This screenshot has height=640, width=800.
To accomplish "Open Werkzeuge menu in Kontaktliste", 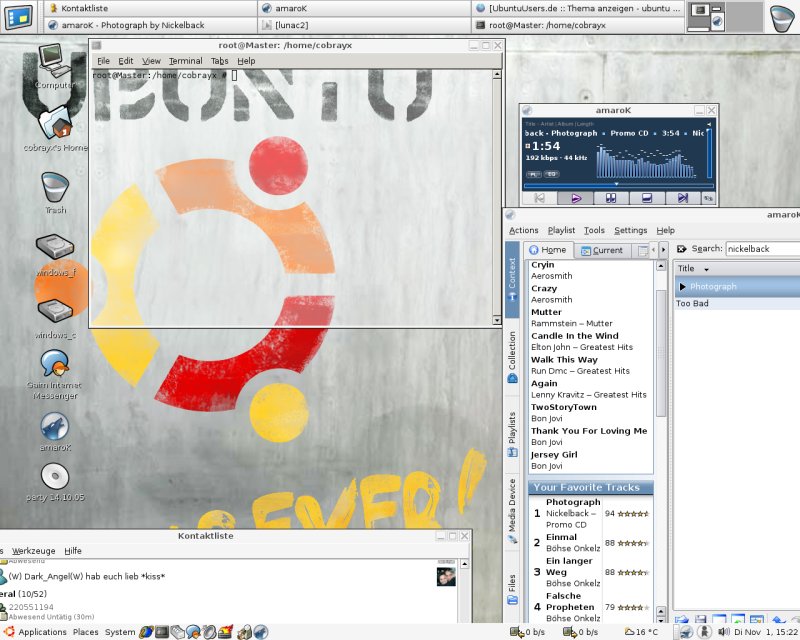I will tap(34, 551).
